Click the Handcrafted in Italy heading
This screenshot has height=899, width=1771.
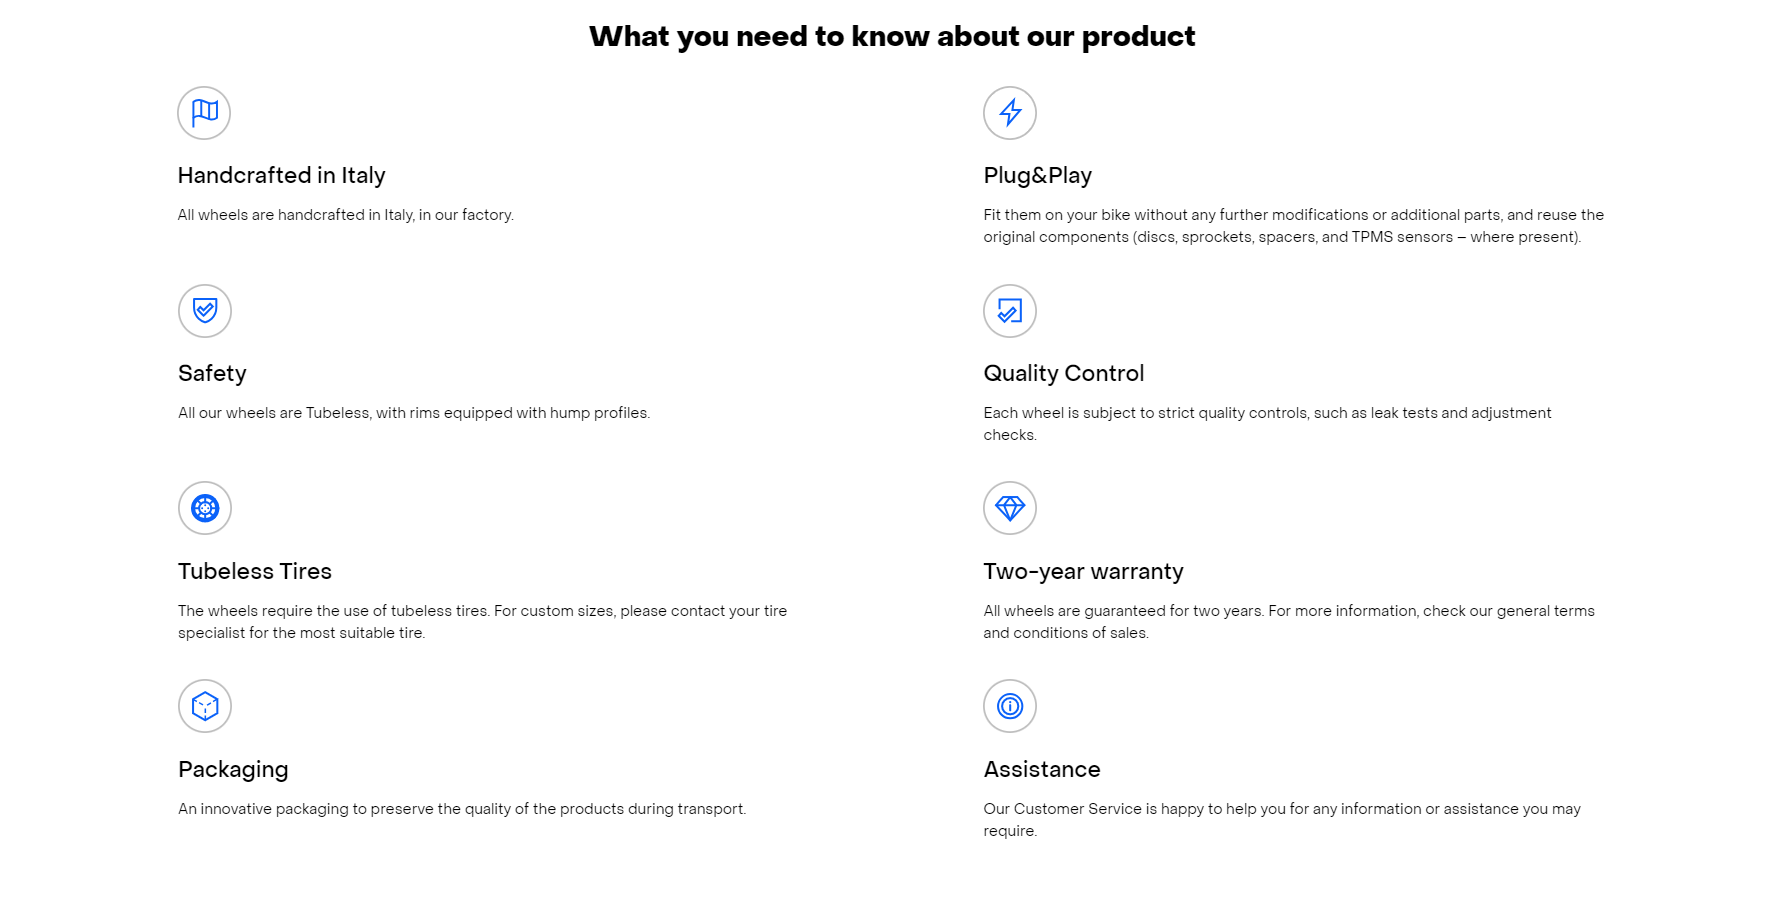point(281,176)
